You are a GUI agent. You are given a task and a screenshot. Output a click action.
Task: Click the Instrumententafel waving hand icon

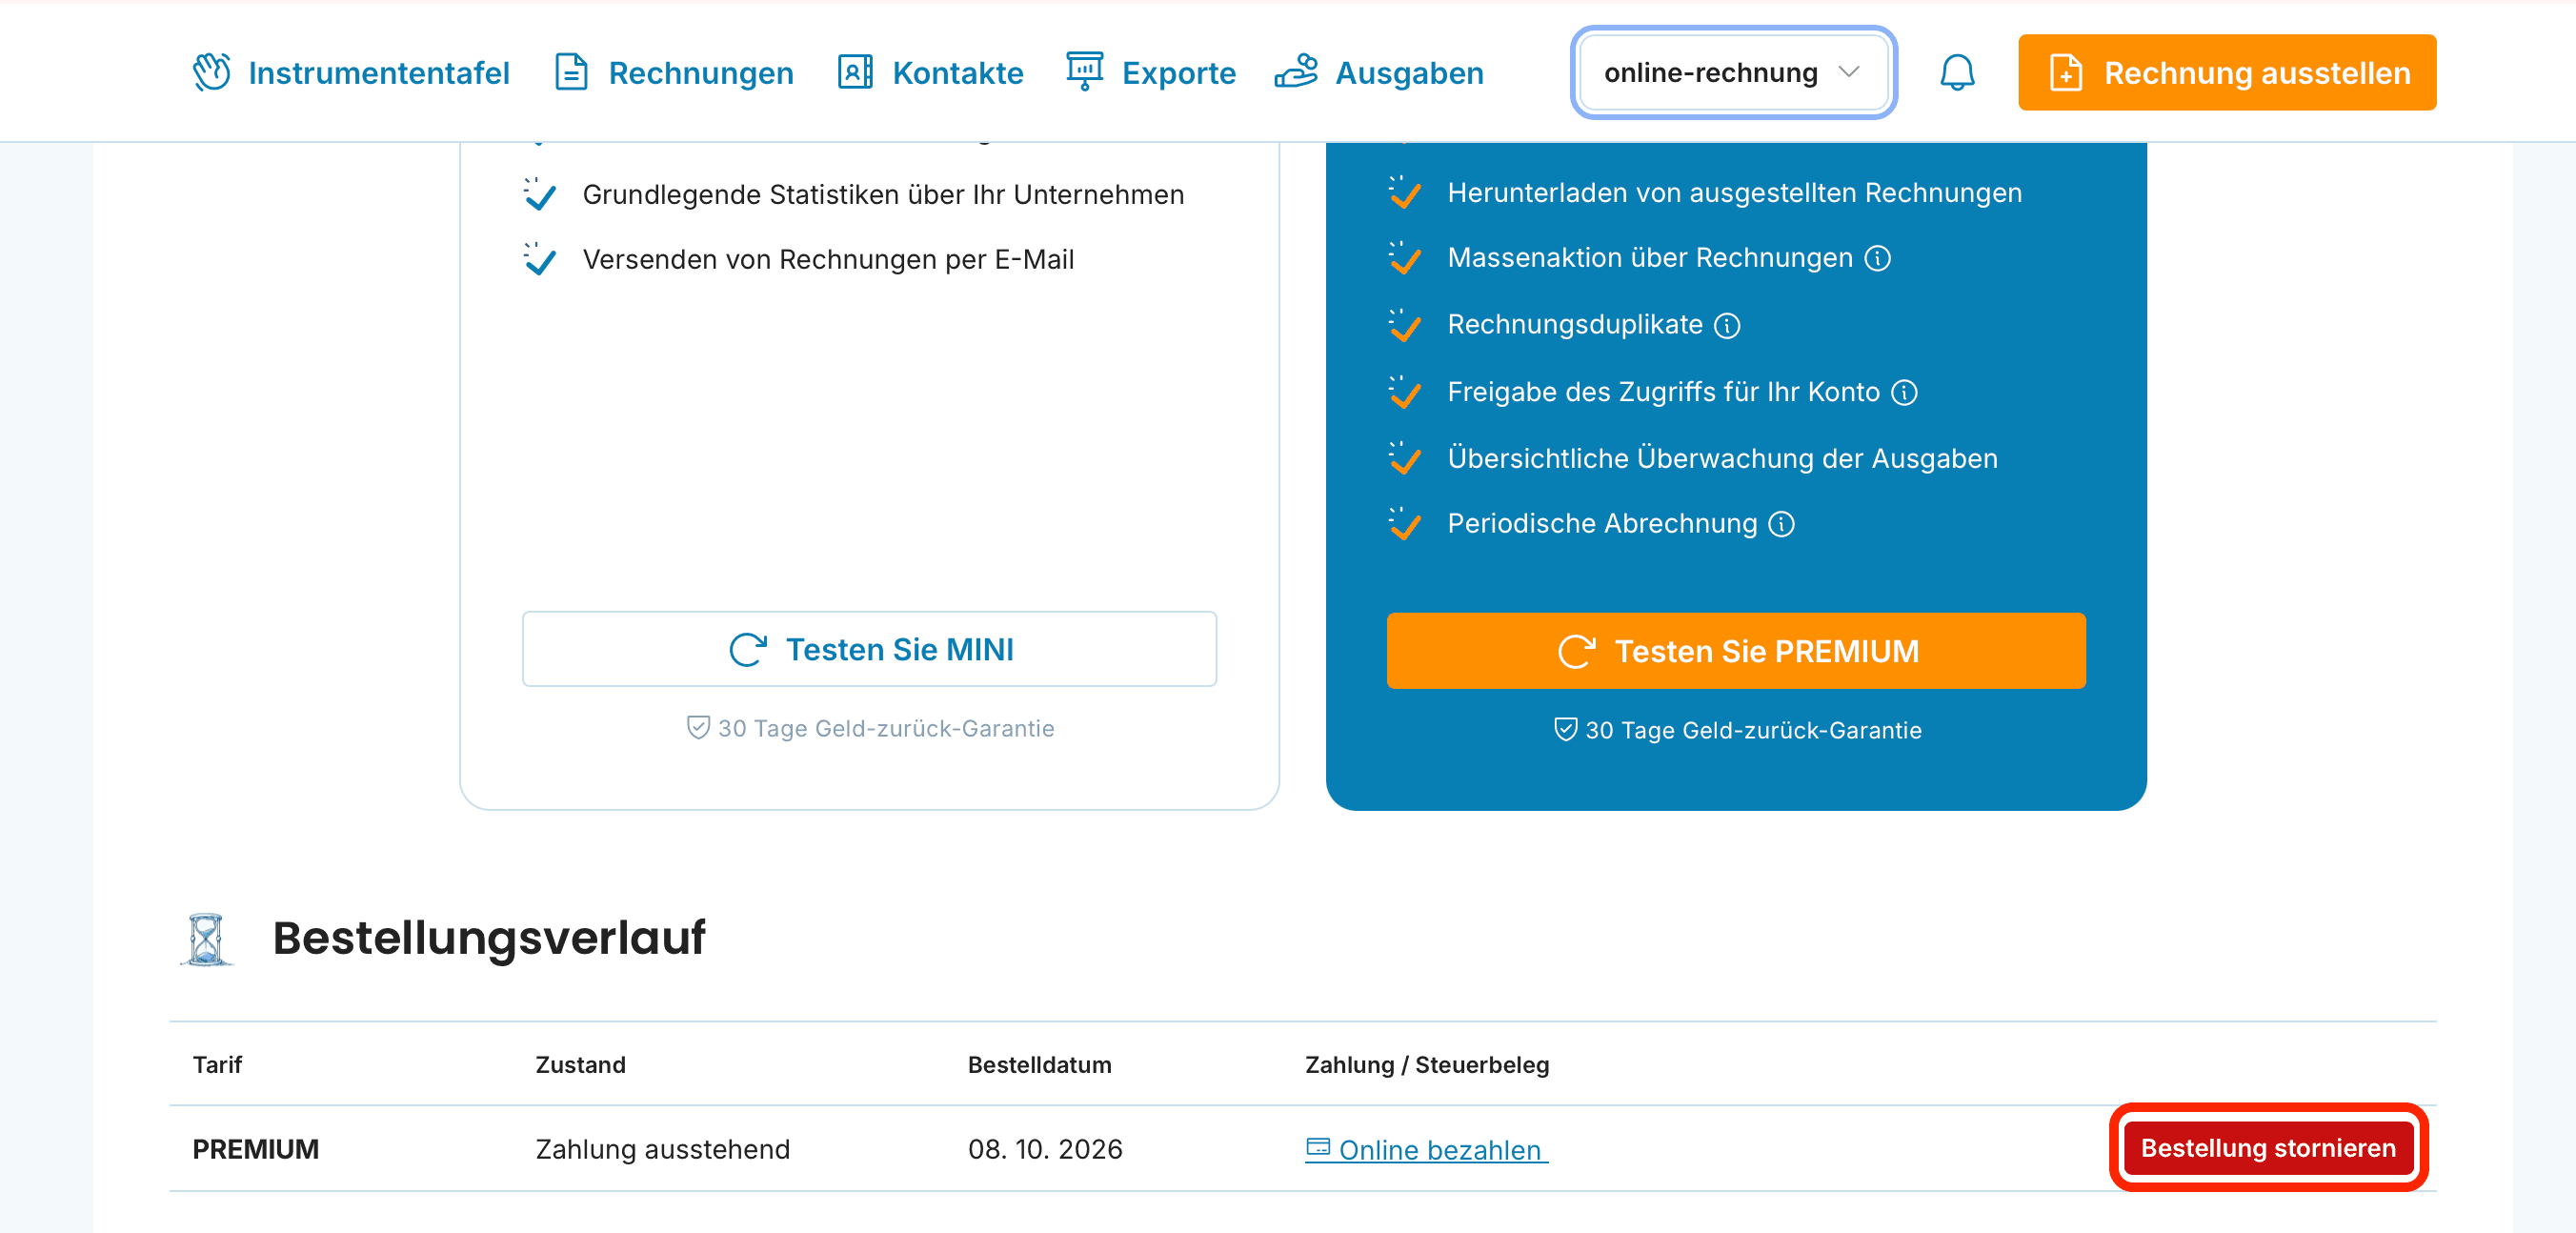[x=212, y=72]
